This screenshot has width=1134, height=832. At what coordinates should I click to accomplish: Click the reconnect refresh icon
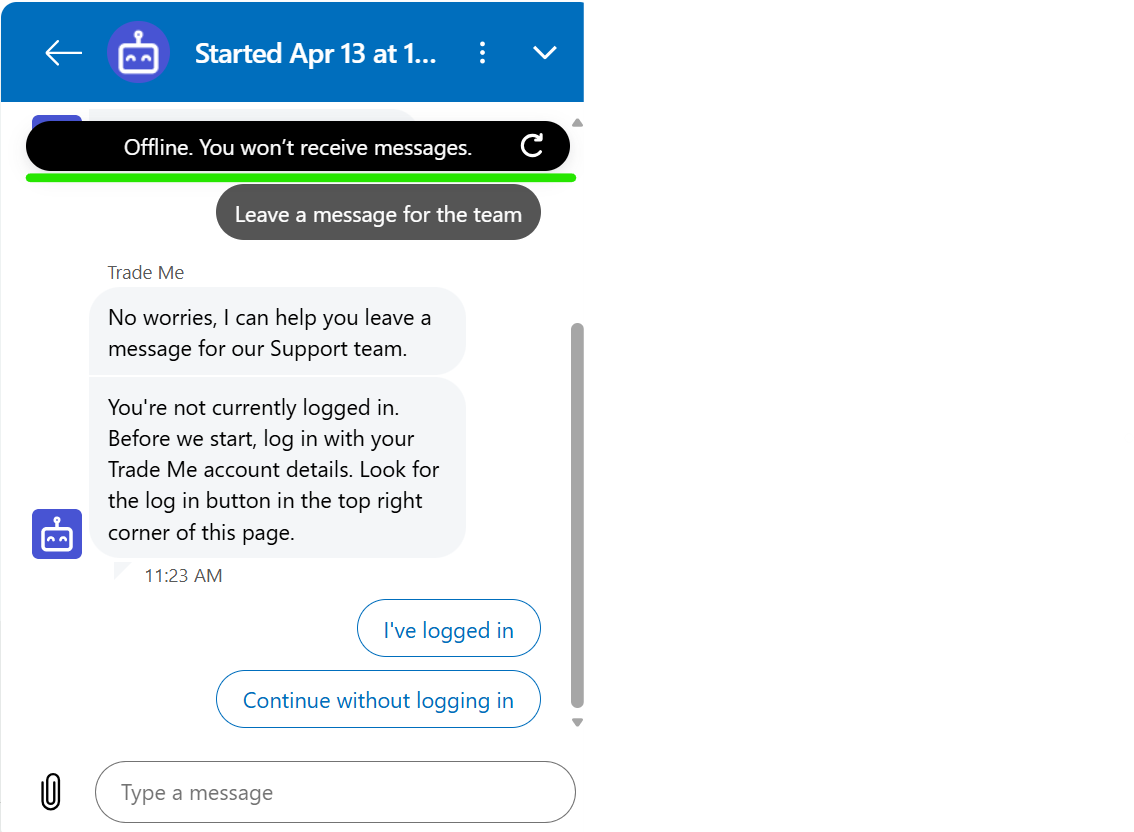coord(532,147)
